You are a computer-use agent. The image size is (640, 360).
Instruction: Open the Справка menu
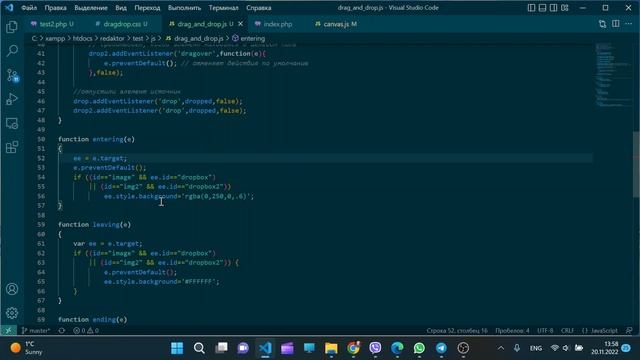(259, 8)
